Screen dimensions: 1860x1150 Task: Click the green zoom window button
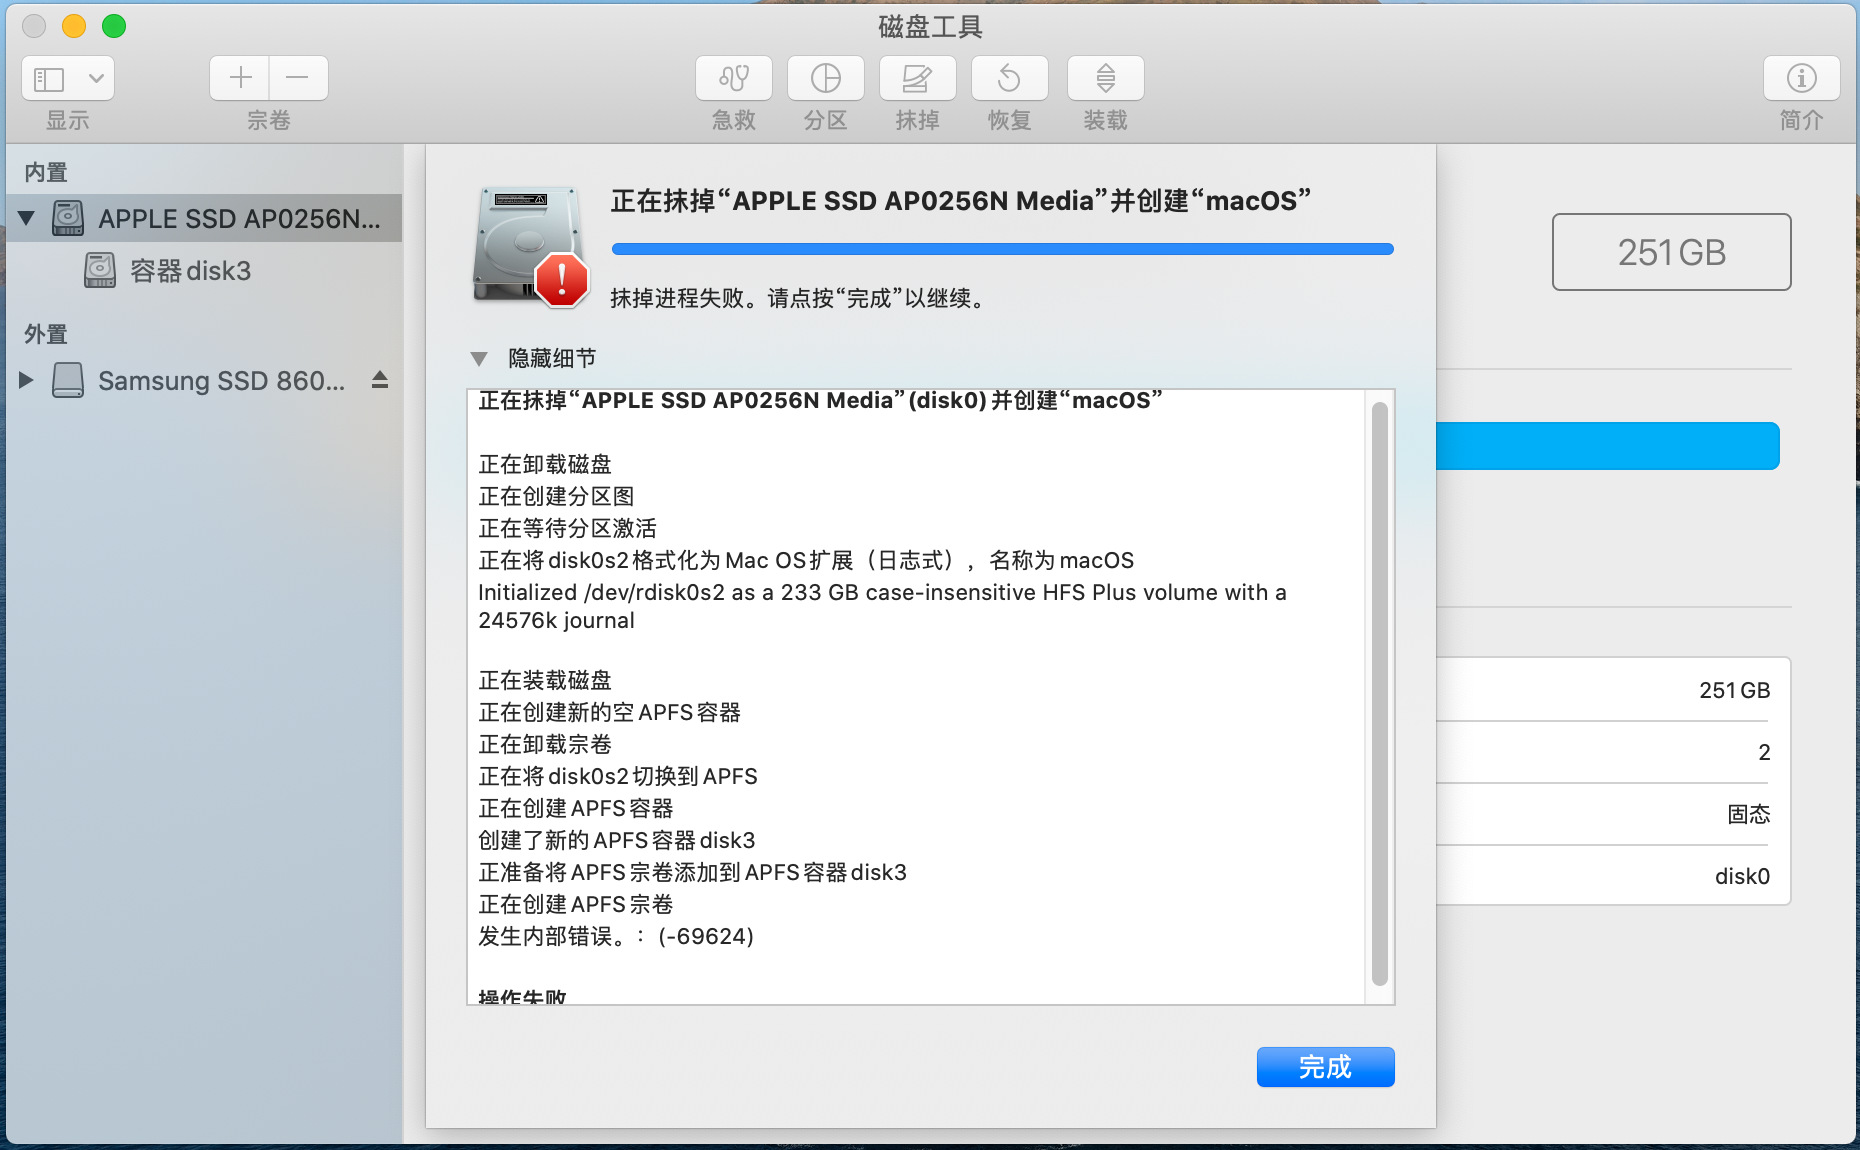click(114, 26)
